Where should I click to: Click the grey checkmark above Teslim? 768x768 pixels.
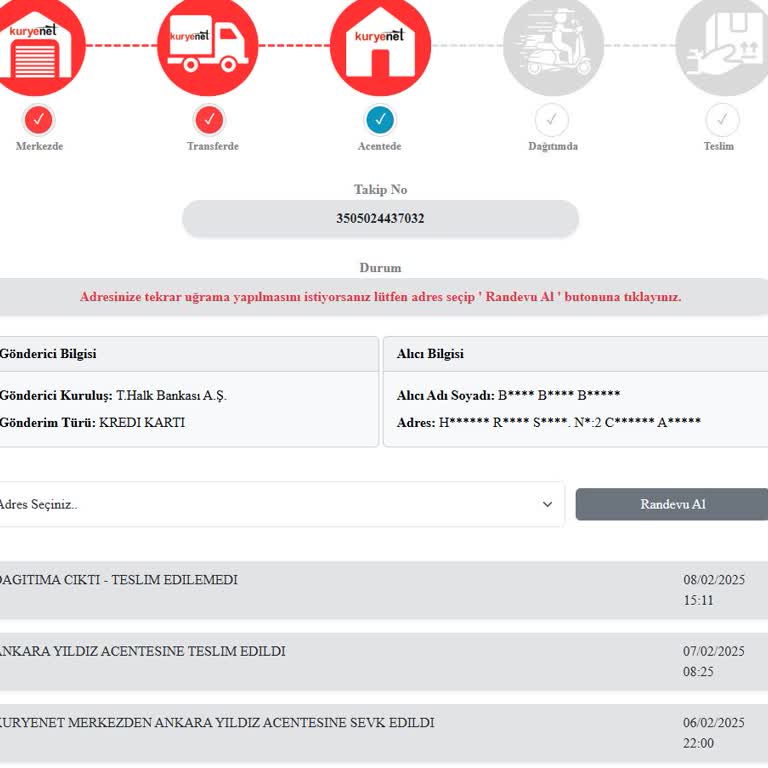(722, 120)
